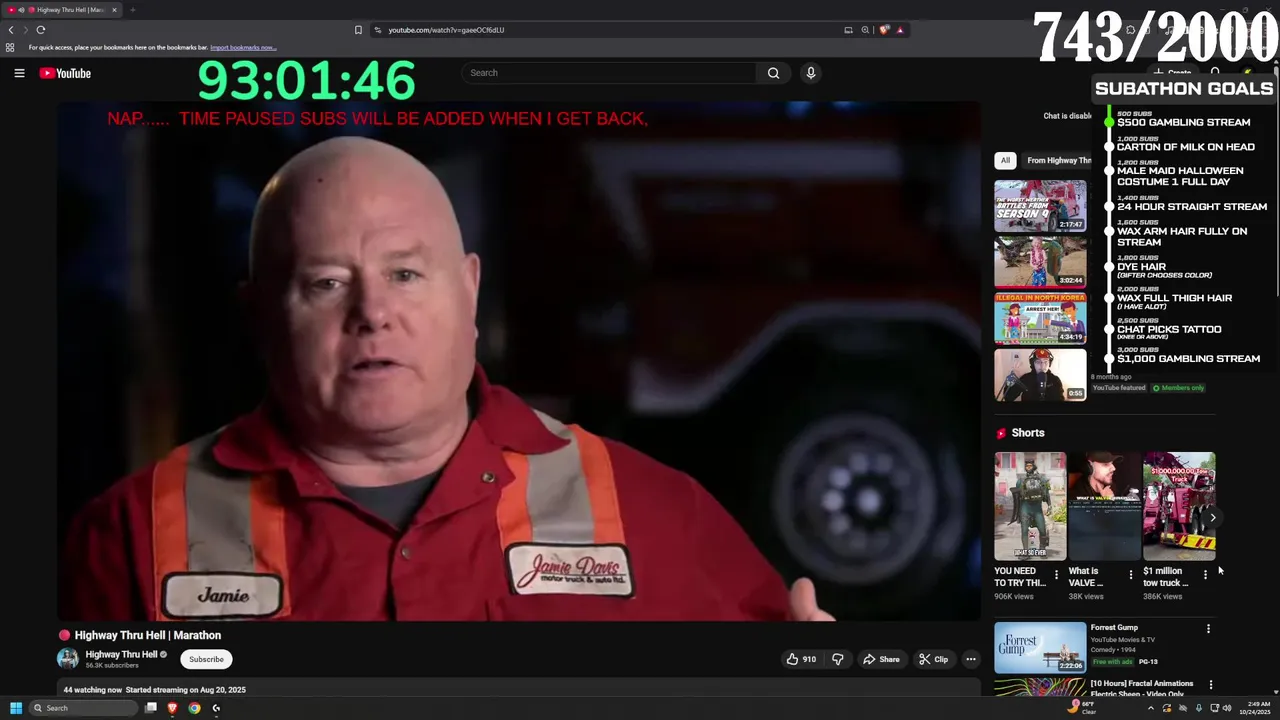
Task: Open the short "What is VALVE ..."
Action: coord(1104,506)
